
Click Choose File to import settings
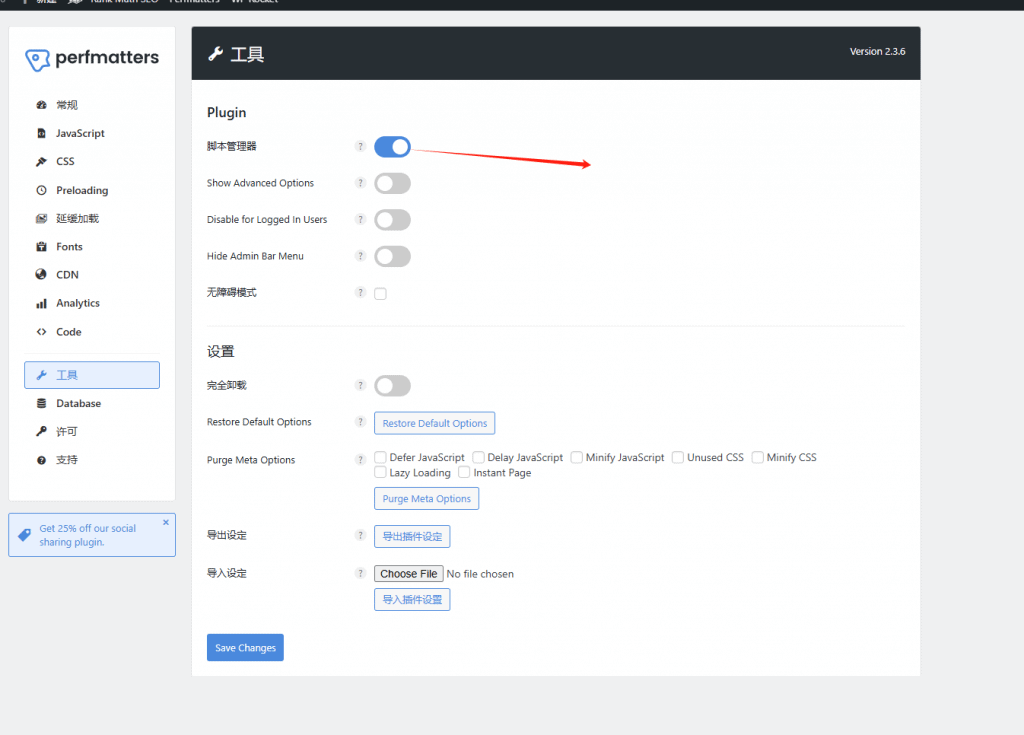coord(409,574)
